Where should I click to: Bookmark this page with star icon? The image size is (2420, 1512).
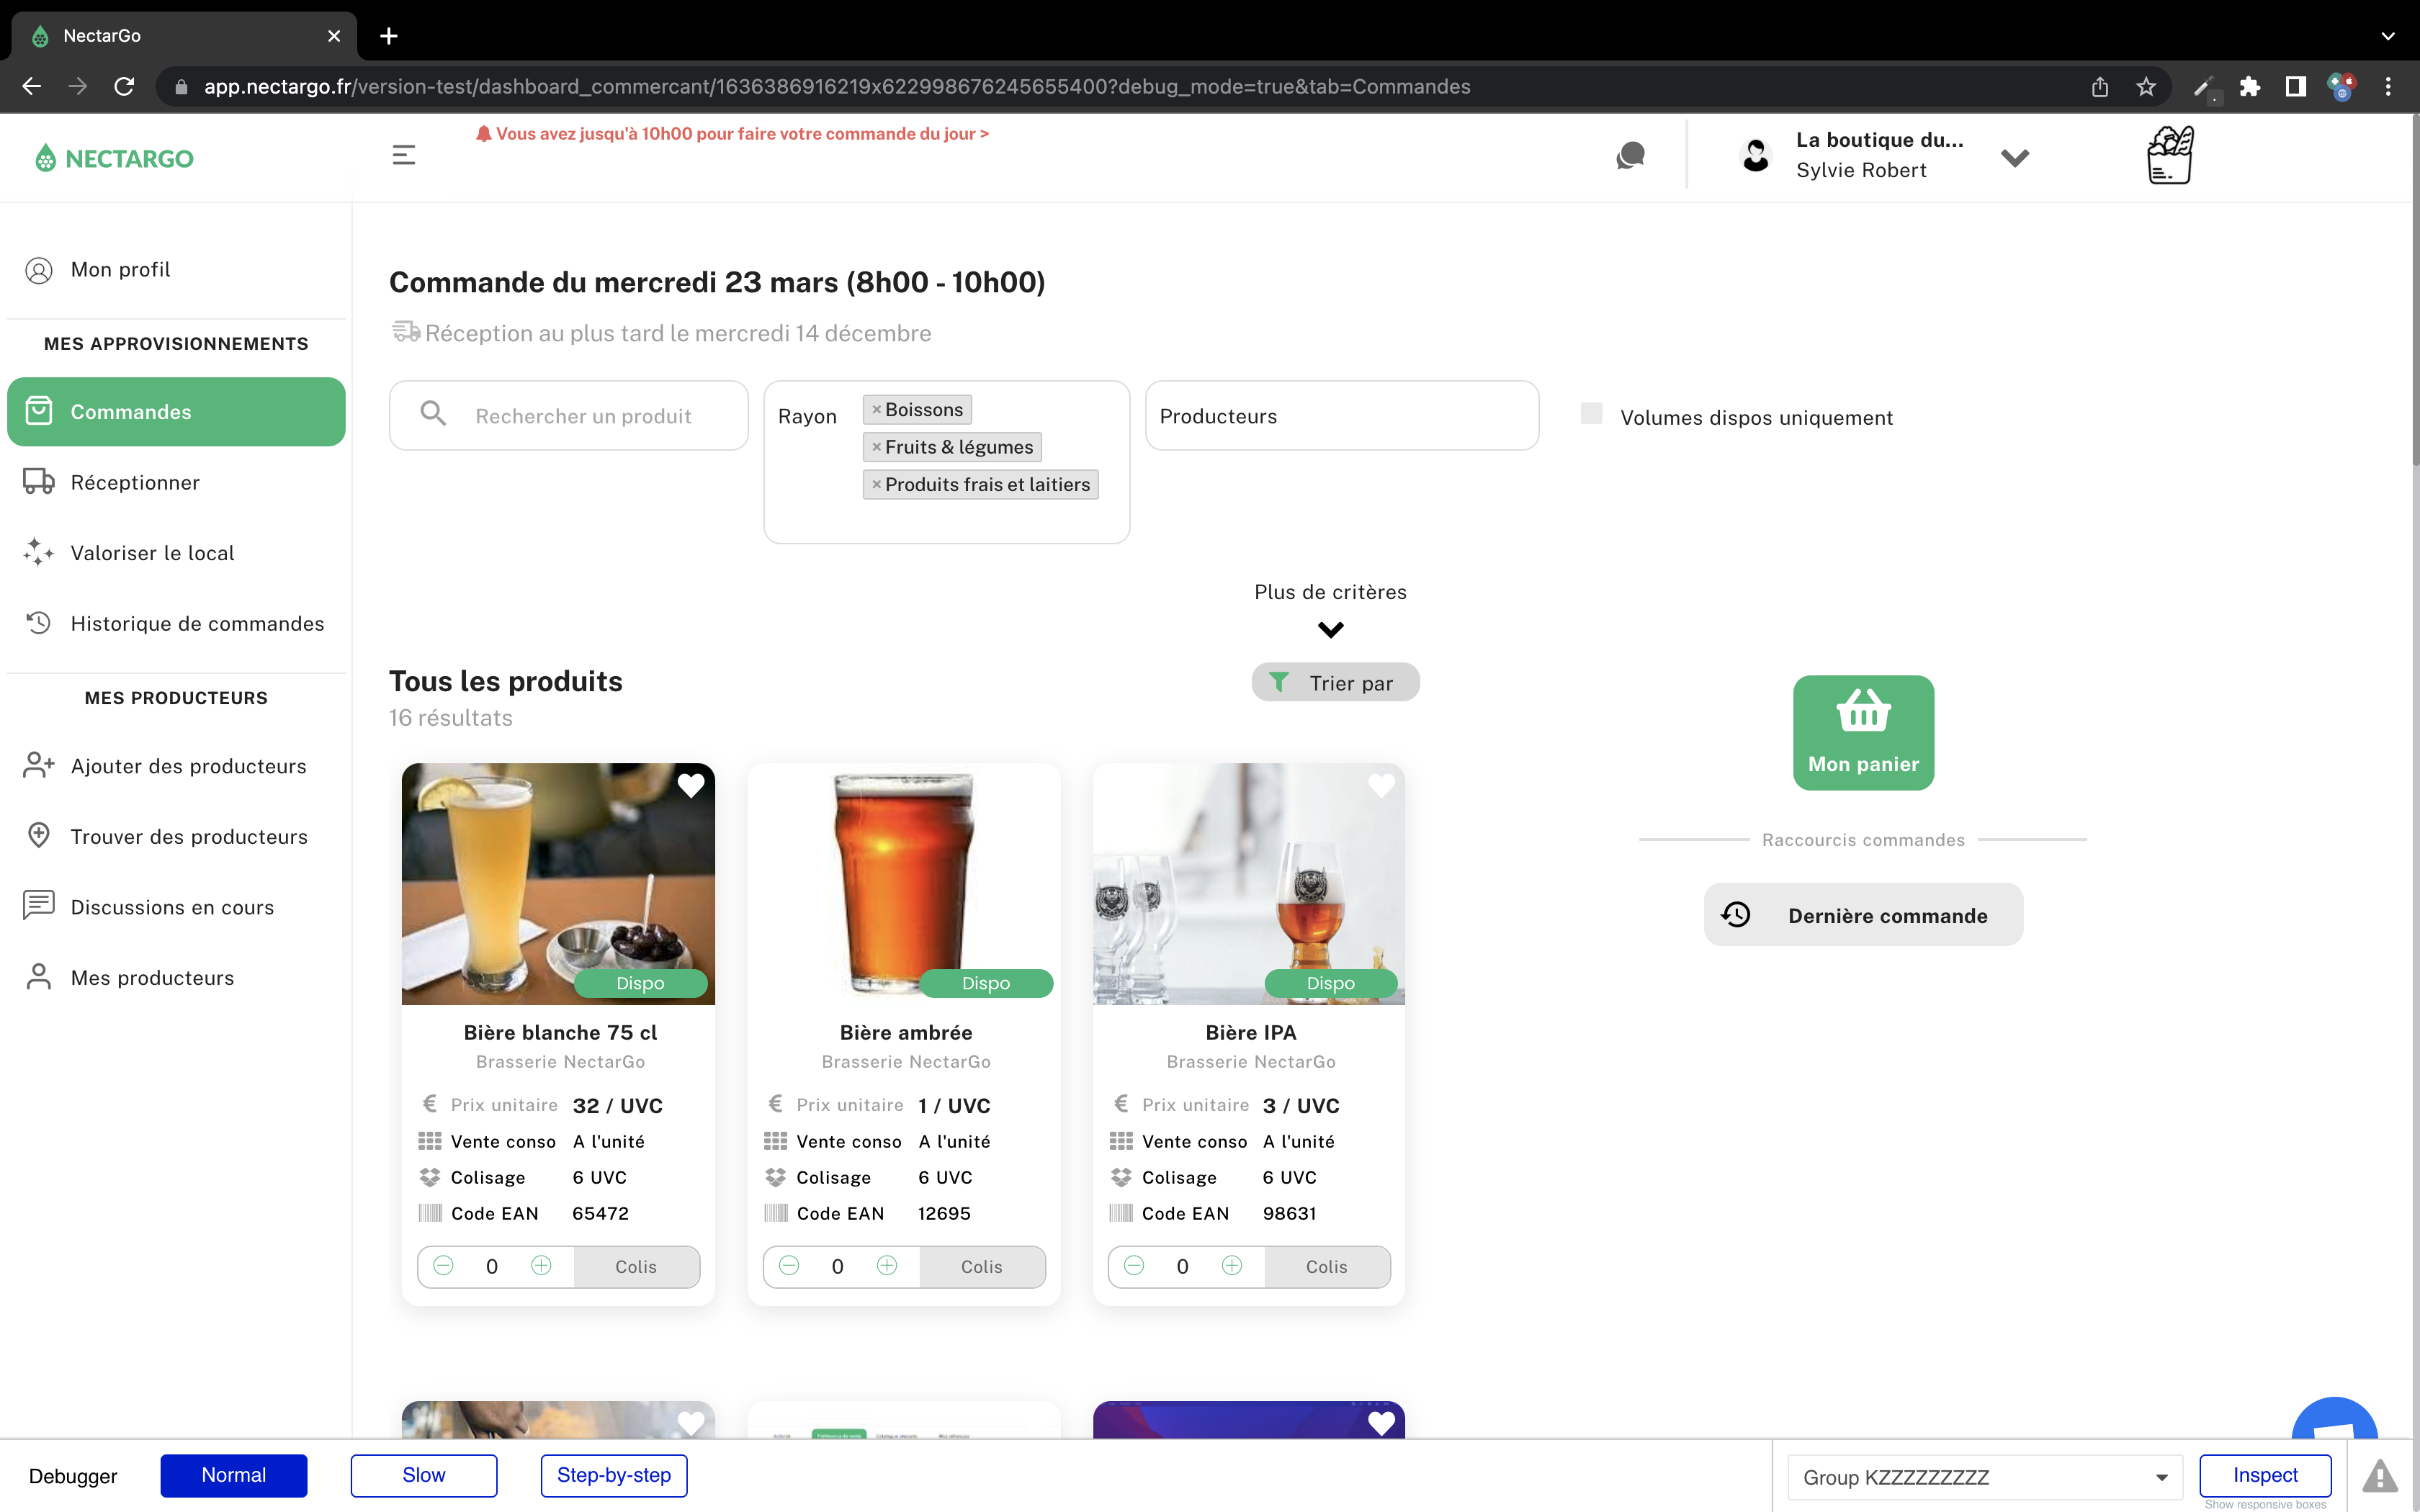[x=2146, y=87]
